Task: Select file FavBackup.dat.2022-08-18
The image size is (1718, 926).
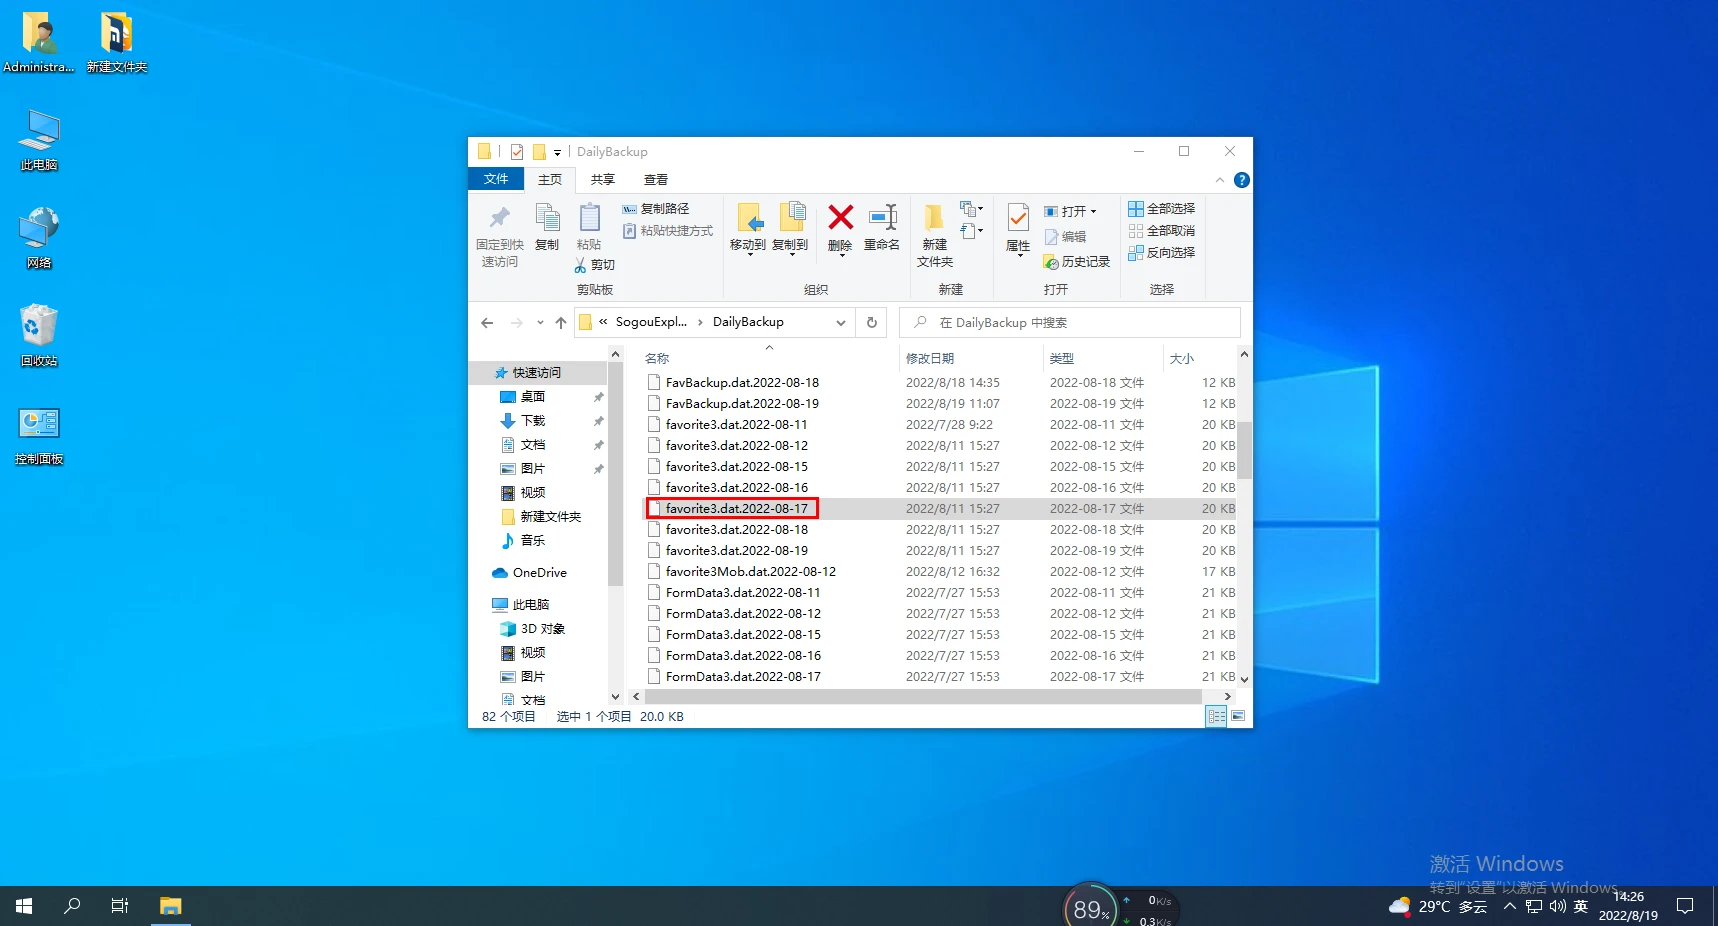Action: pyautogui.click(x=742, y=383)
